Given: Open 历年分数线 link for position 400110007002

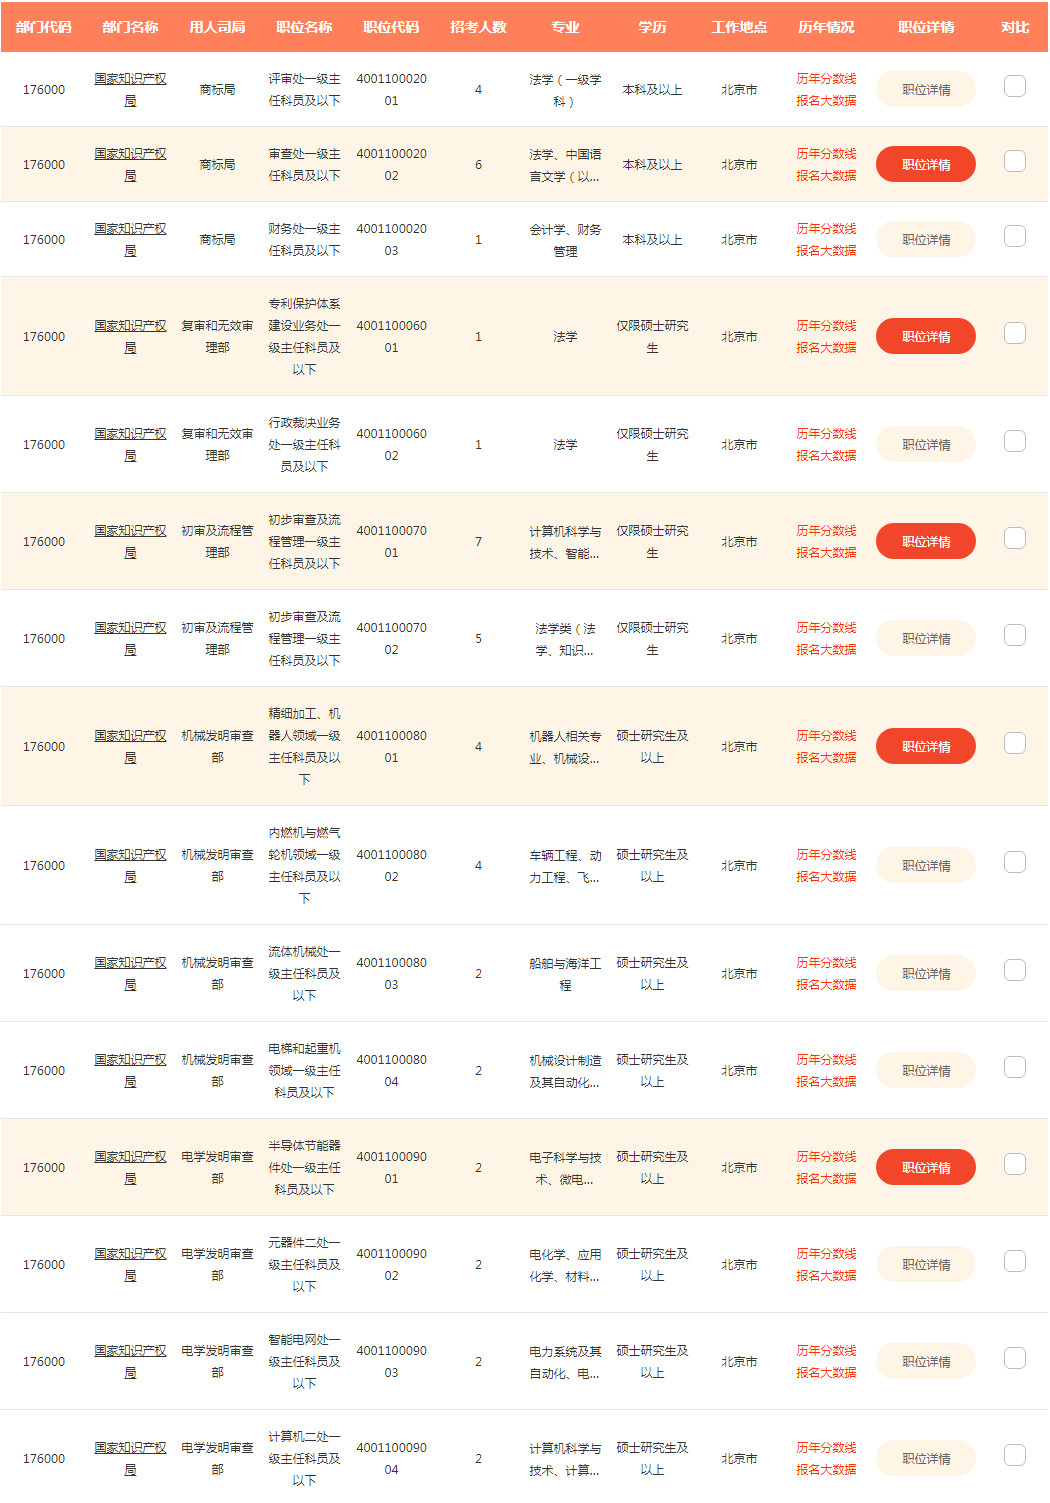Looking at the screenshot, I should [x=826, y=627].
